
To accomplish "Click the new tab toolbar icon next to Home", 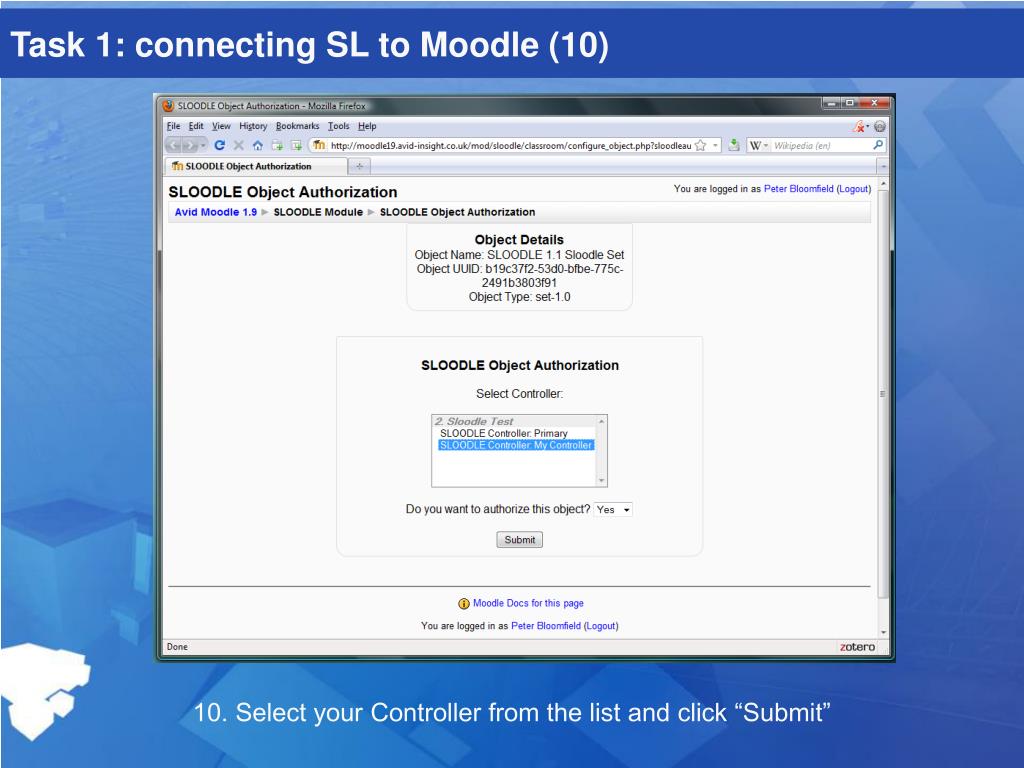I will [x=278, y=146].
